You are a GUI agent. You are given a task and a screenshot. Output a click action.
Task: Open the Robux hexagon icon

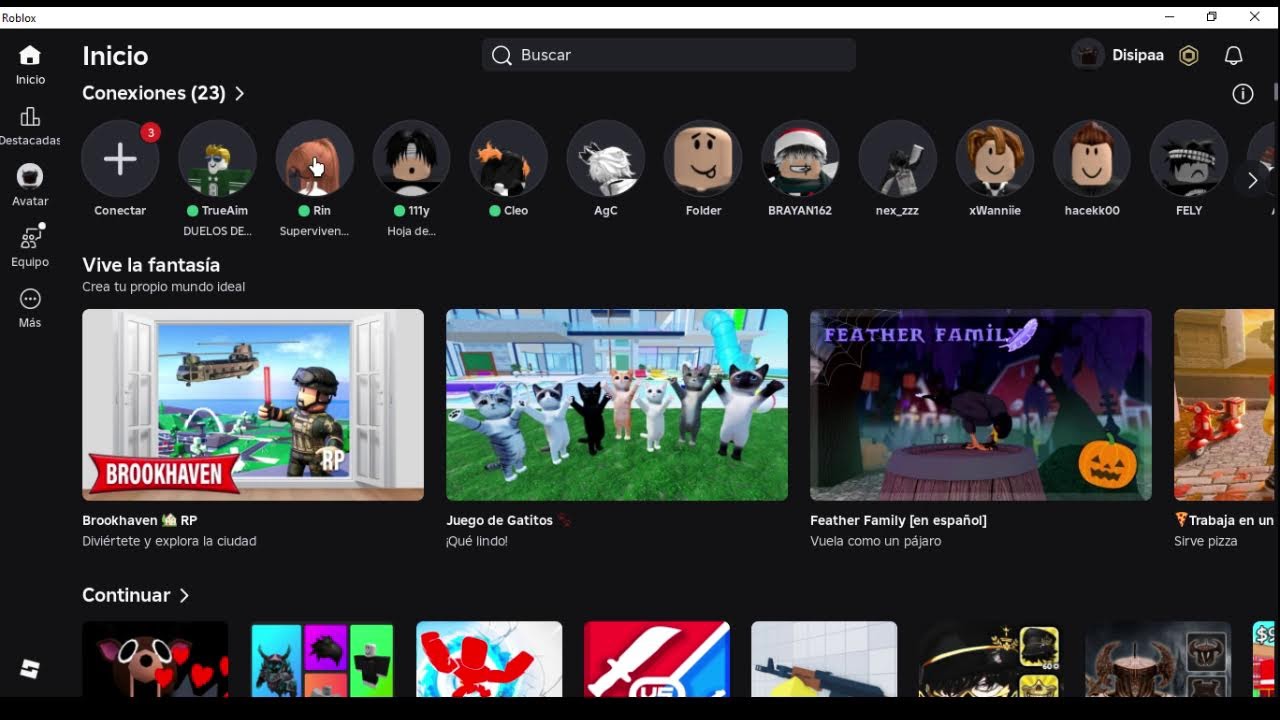click(x=1188, y=56)
